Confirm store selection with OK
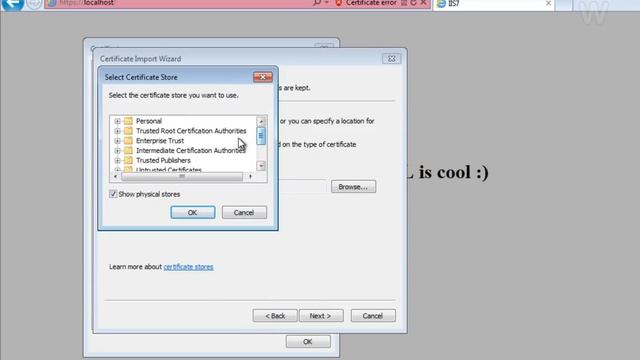The height and width of the screenshot is (360, 640). tap(193, 213)
